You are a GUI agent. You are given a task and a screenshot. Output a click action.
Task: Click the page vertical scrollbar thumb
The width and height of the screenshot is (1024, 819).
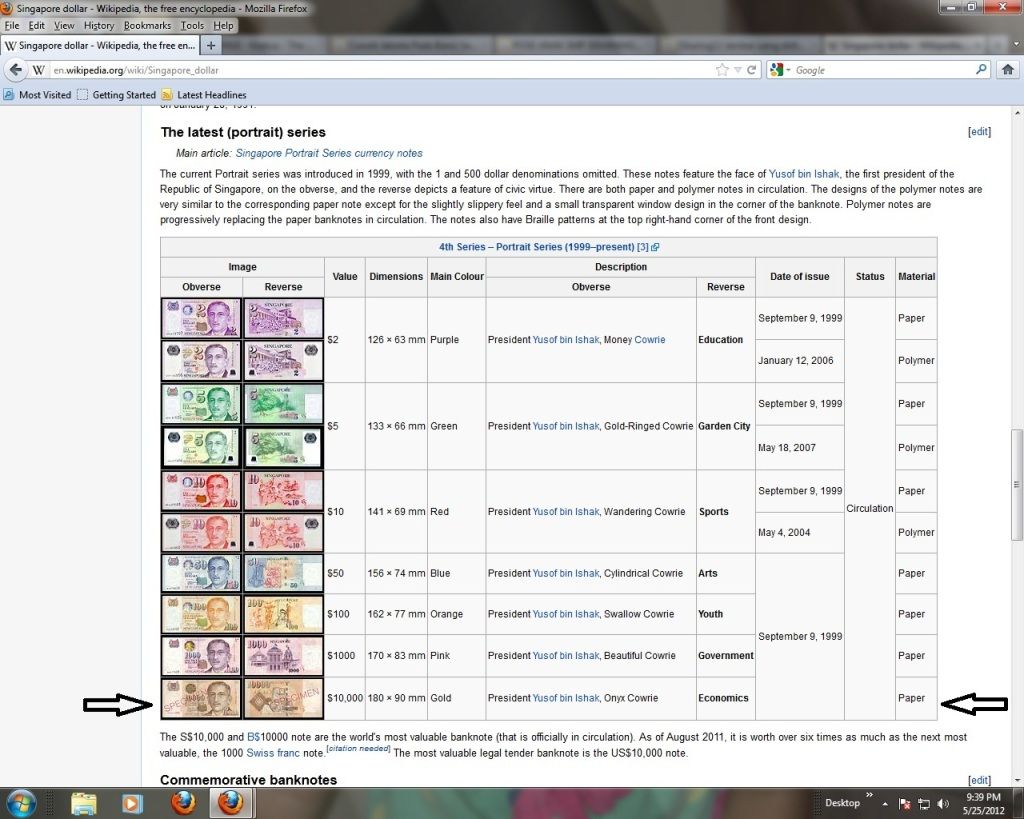click(1017, 484)
